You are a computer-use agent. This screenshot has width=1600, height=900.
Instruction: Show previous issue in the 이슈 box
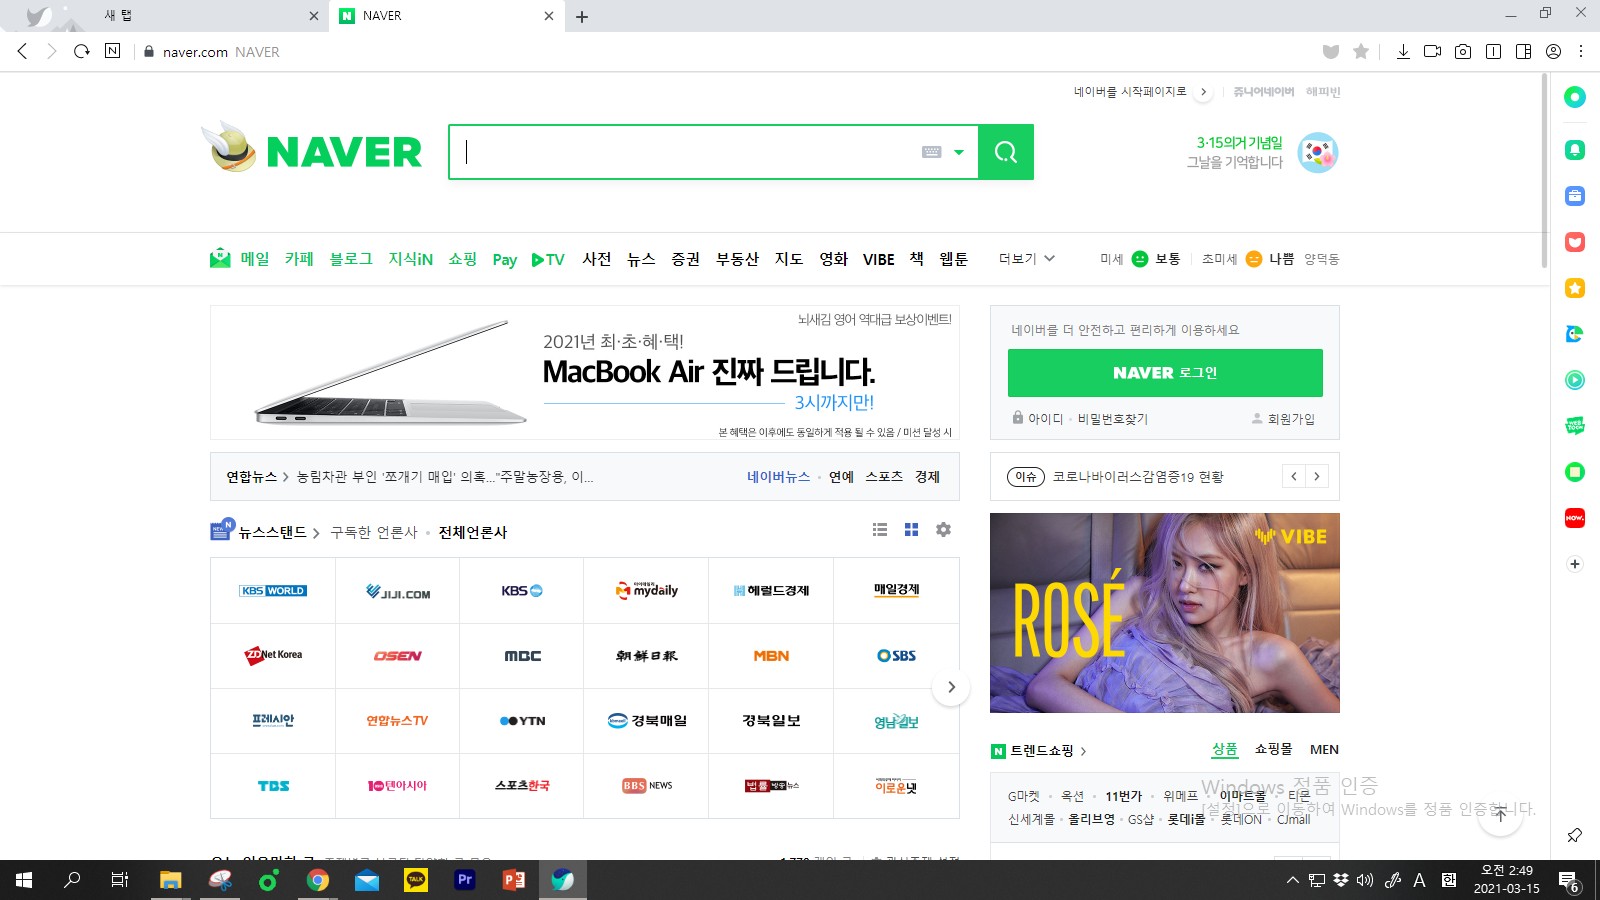pyautogui.click(x=1294, y=477)
